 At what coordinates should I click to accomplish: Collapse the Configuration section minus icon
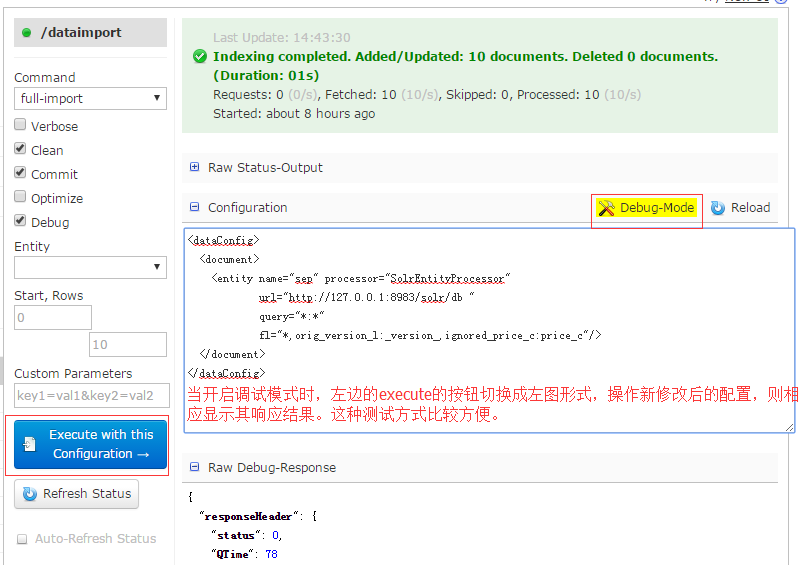(x=195, y=207)
